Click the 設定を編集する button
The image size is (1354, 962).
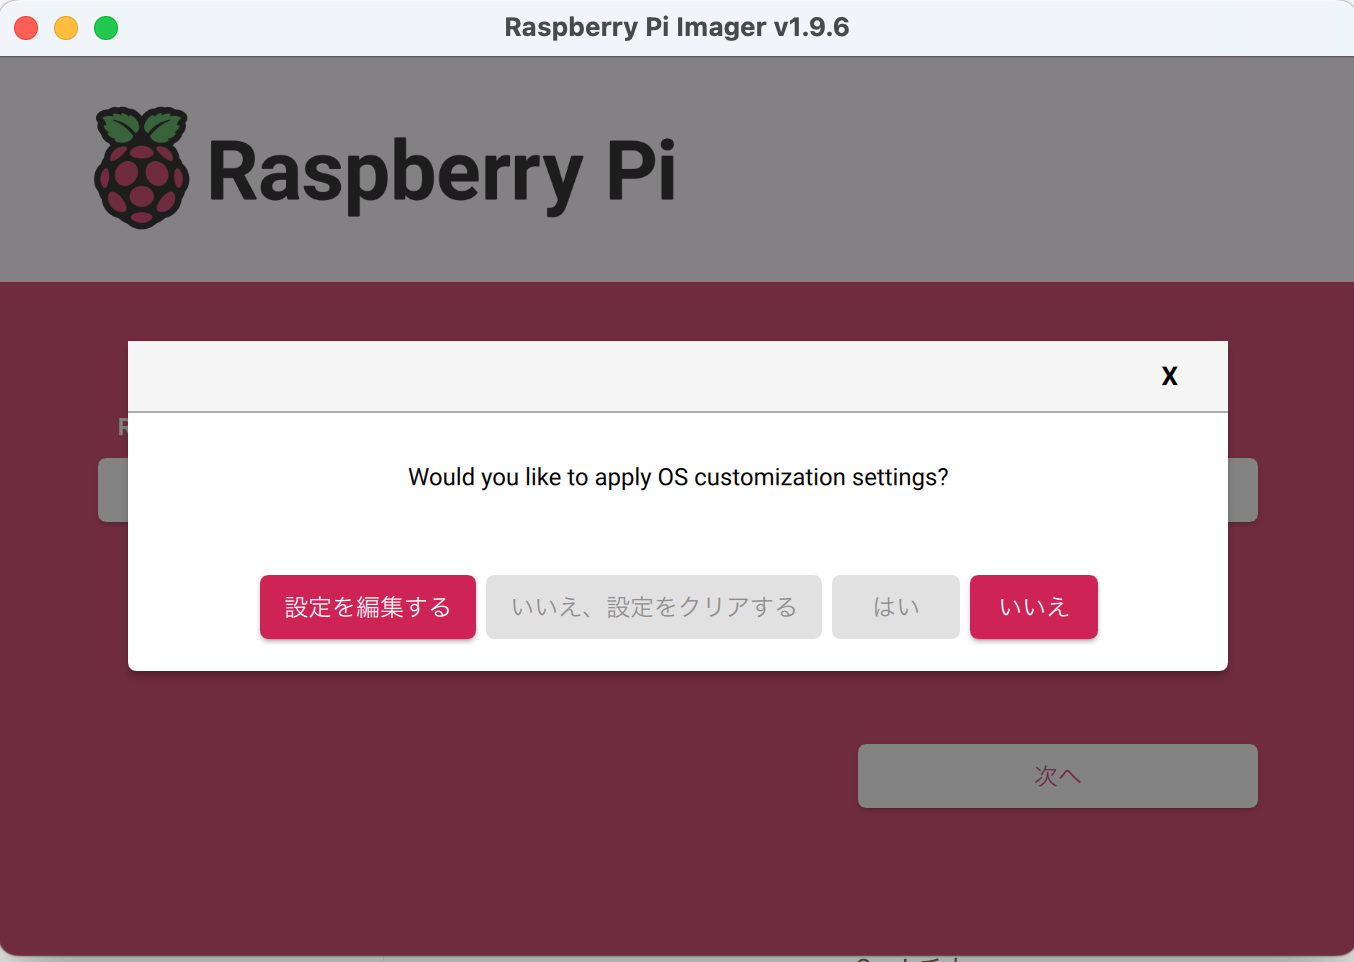368,607
